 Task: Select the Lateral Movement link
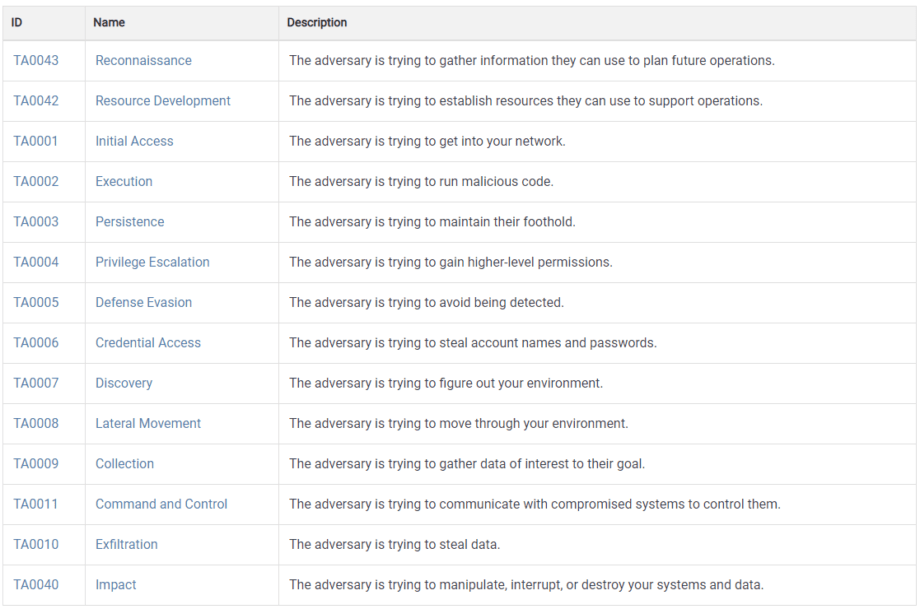(148, 424)
